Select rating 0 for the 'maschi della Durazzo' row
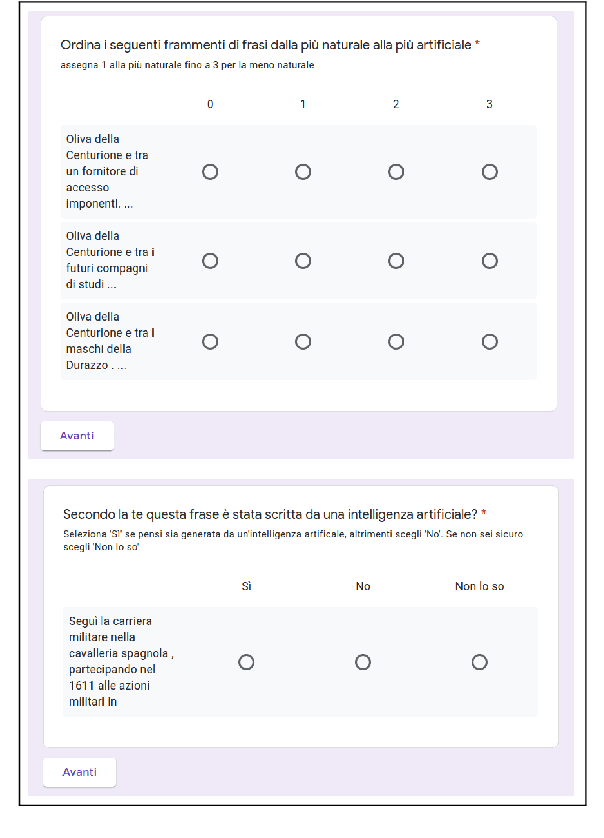Screen dimensions: 604x838 click(x=210, y=341)
